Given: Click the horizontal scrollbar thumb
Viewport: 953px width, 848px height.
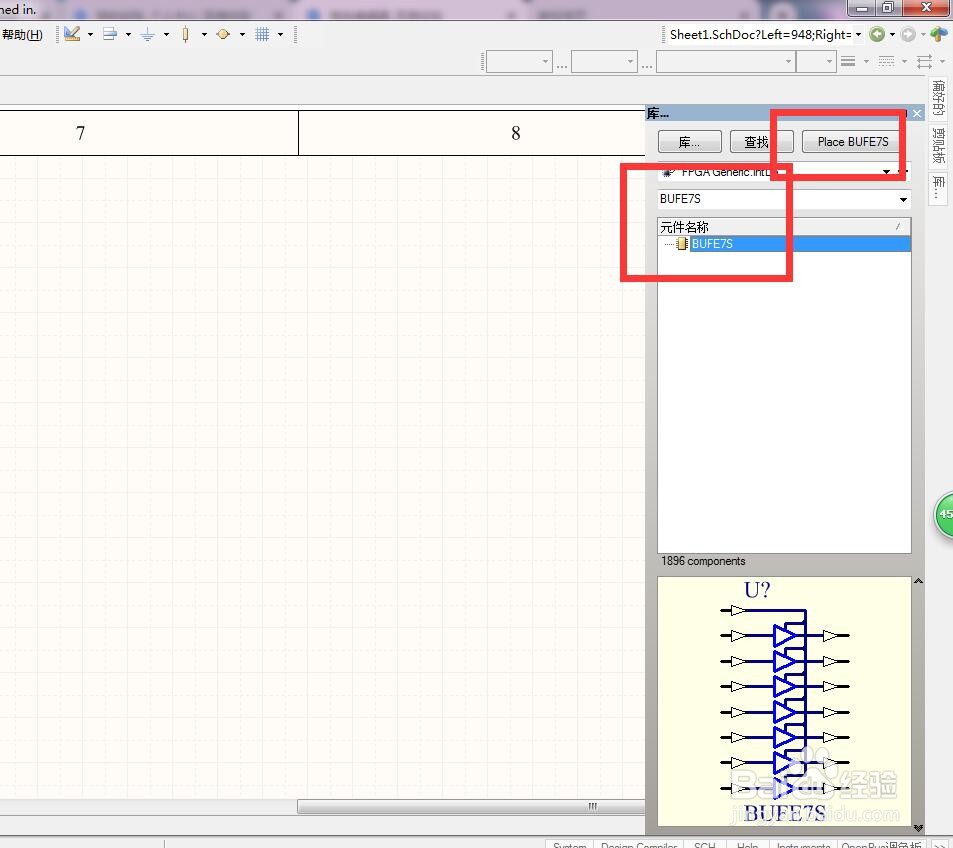Looking at the screenshot, I should 471,806.
